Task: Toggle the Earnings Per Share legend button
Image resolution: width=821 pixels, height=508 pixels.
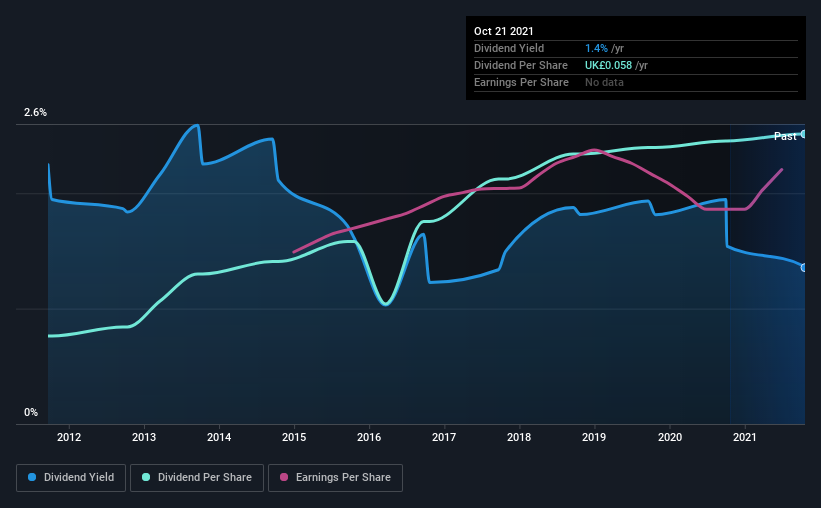Action: pyautogui.click(x=335, y=478)
